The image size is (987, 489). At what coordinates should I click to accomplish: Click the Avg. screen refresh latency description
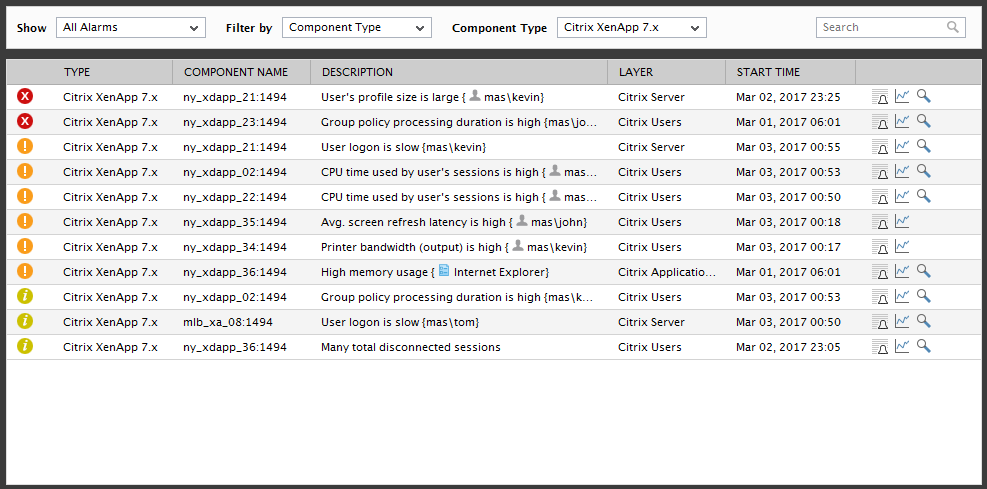click(454, 222)
